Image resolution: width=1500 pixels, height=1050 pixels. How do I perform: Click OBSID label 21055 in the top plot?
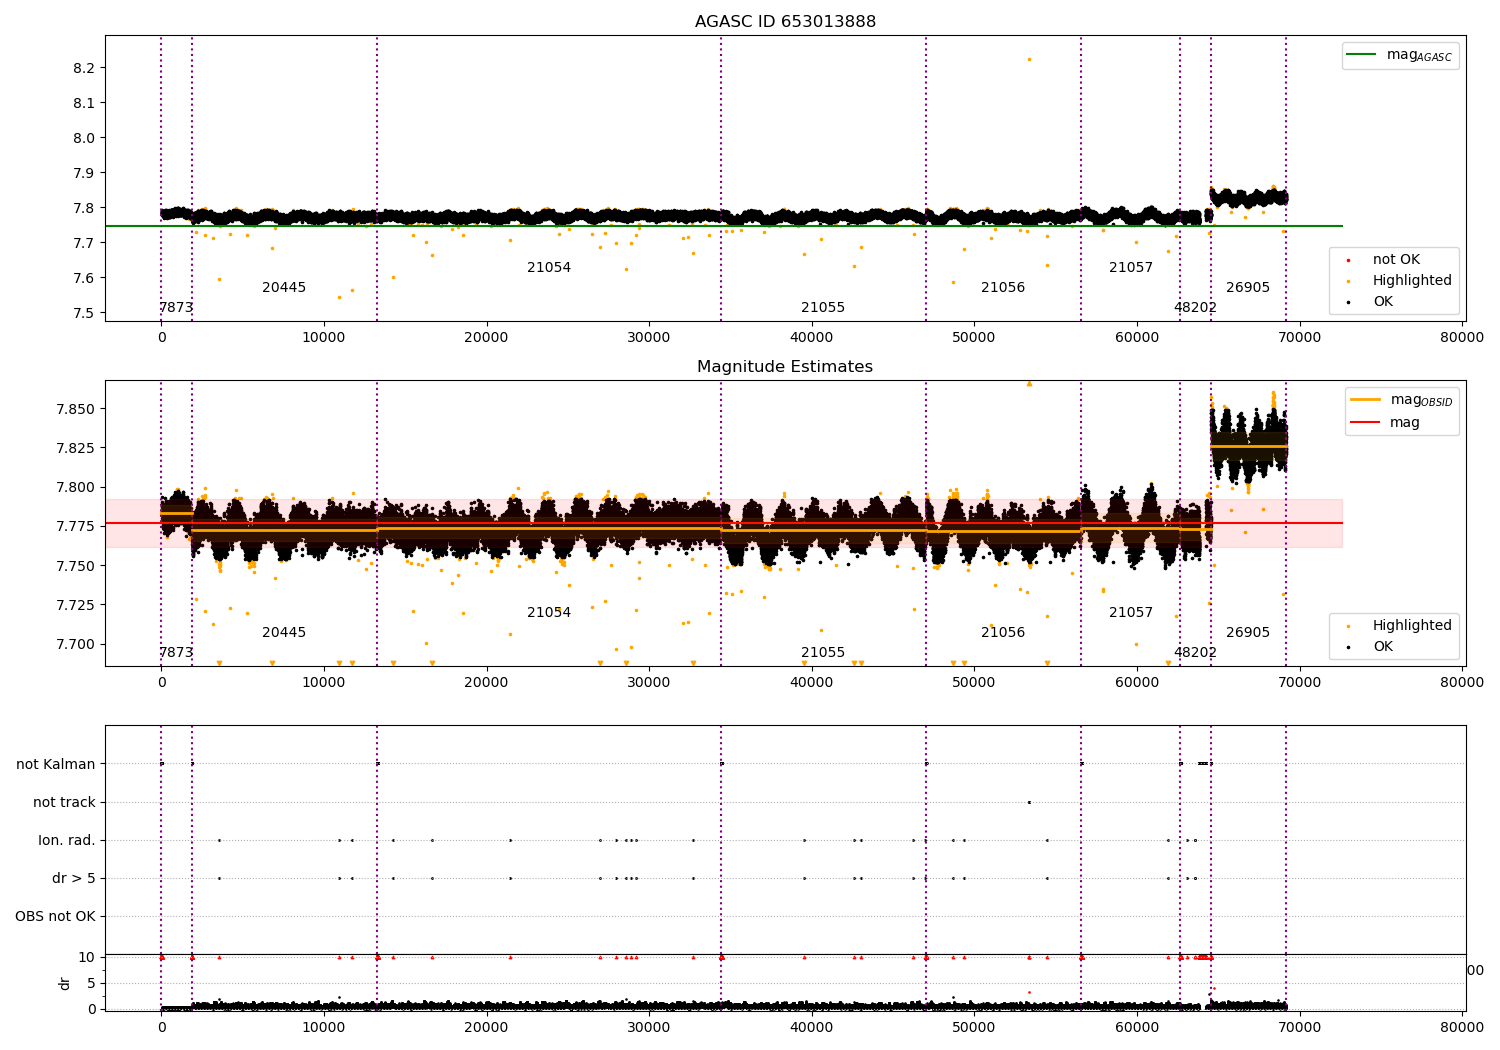pos(823,308)
